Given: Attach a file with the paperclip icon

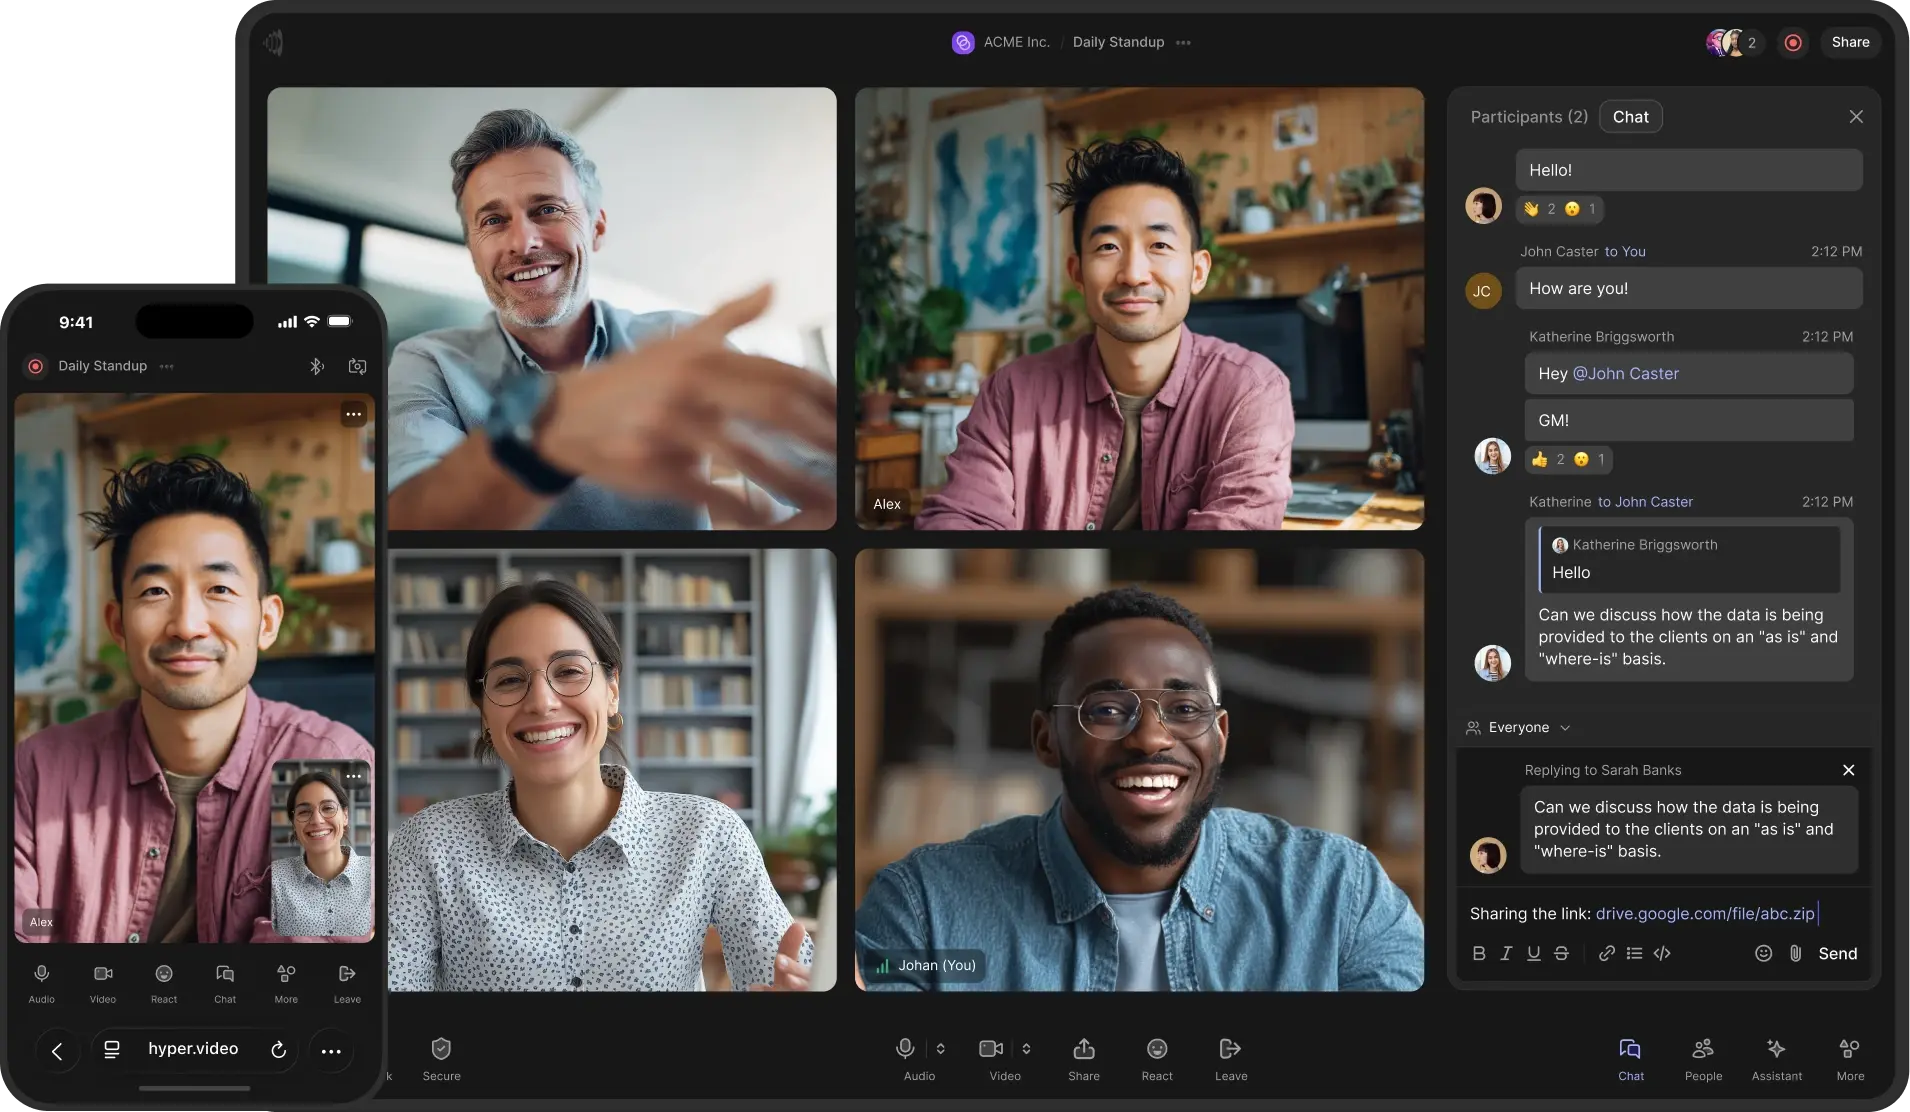Looking at the screenshot, I should [x=1796, y=953].
